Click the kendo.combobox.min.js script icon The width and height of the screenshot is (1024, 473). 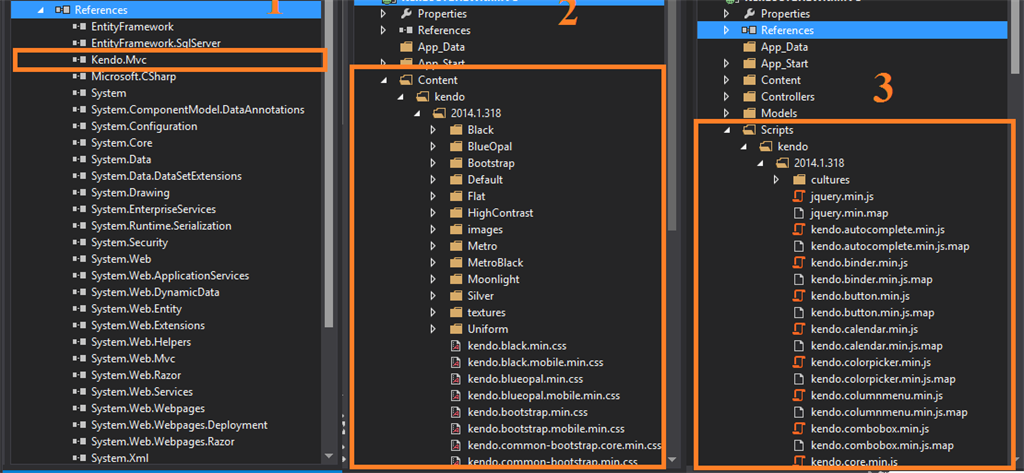click(x=798, y=429)
